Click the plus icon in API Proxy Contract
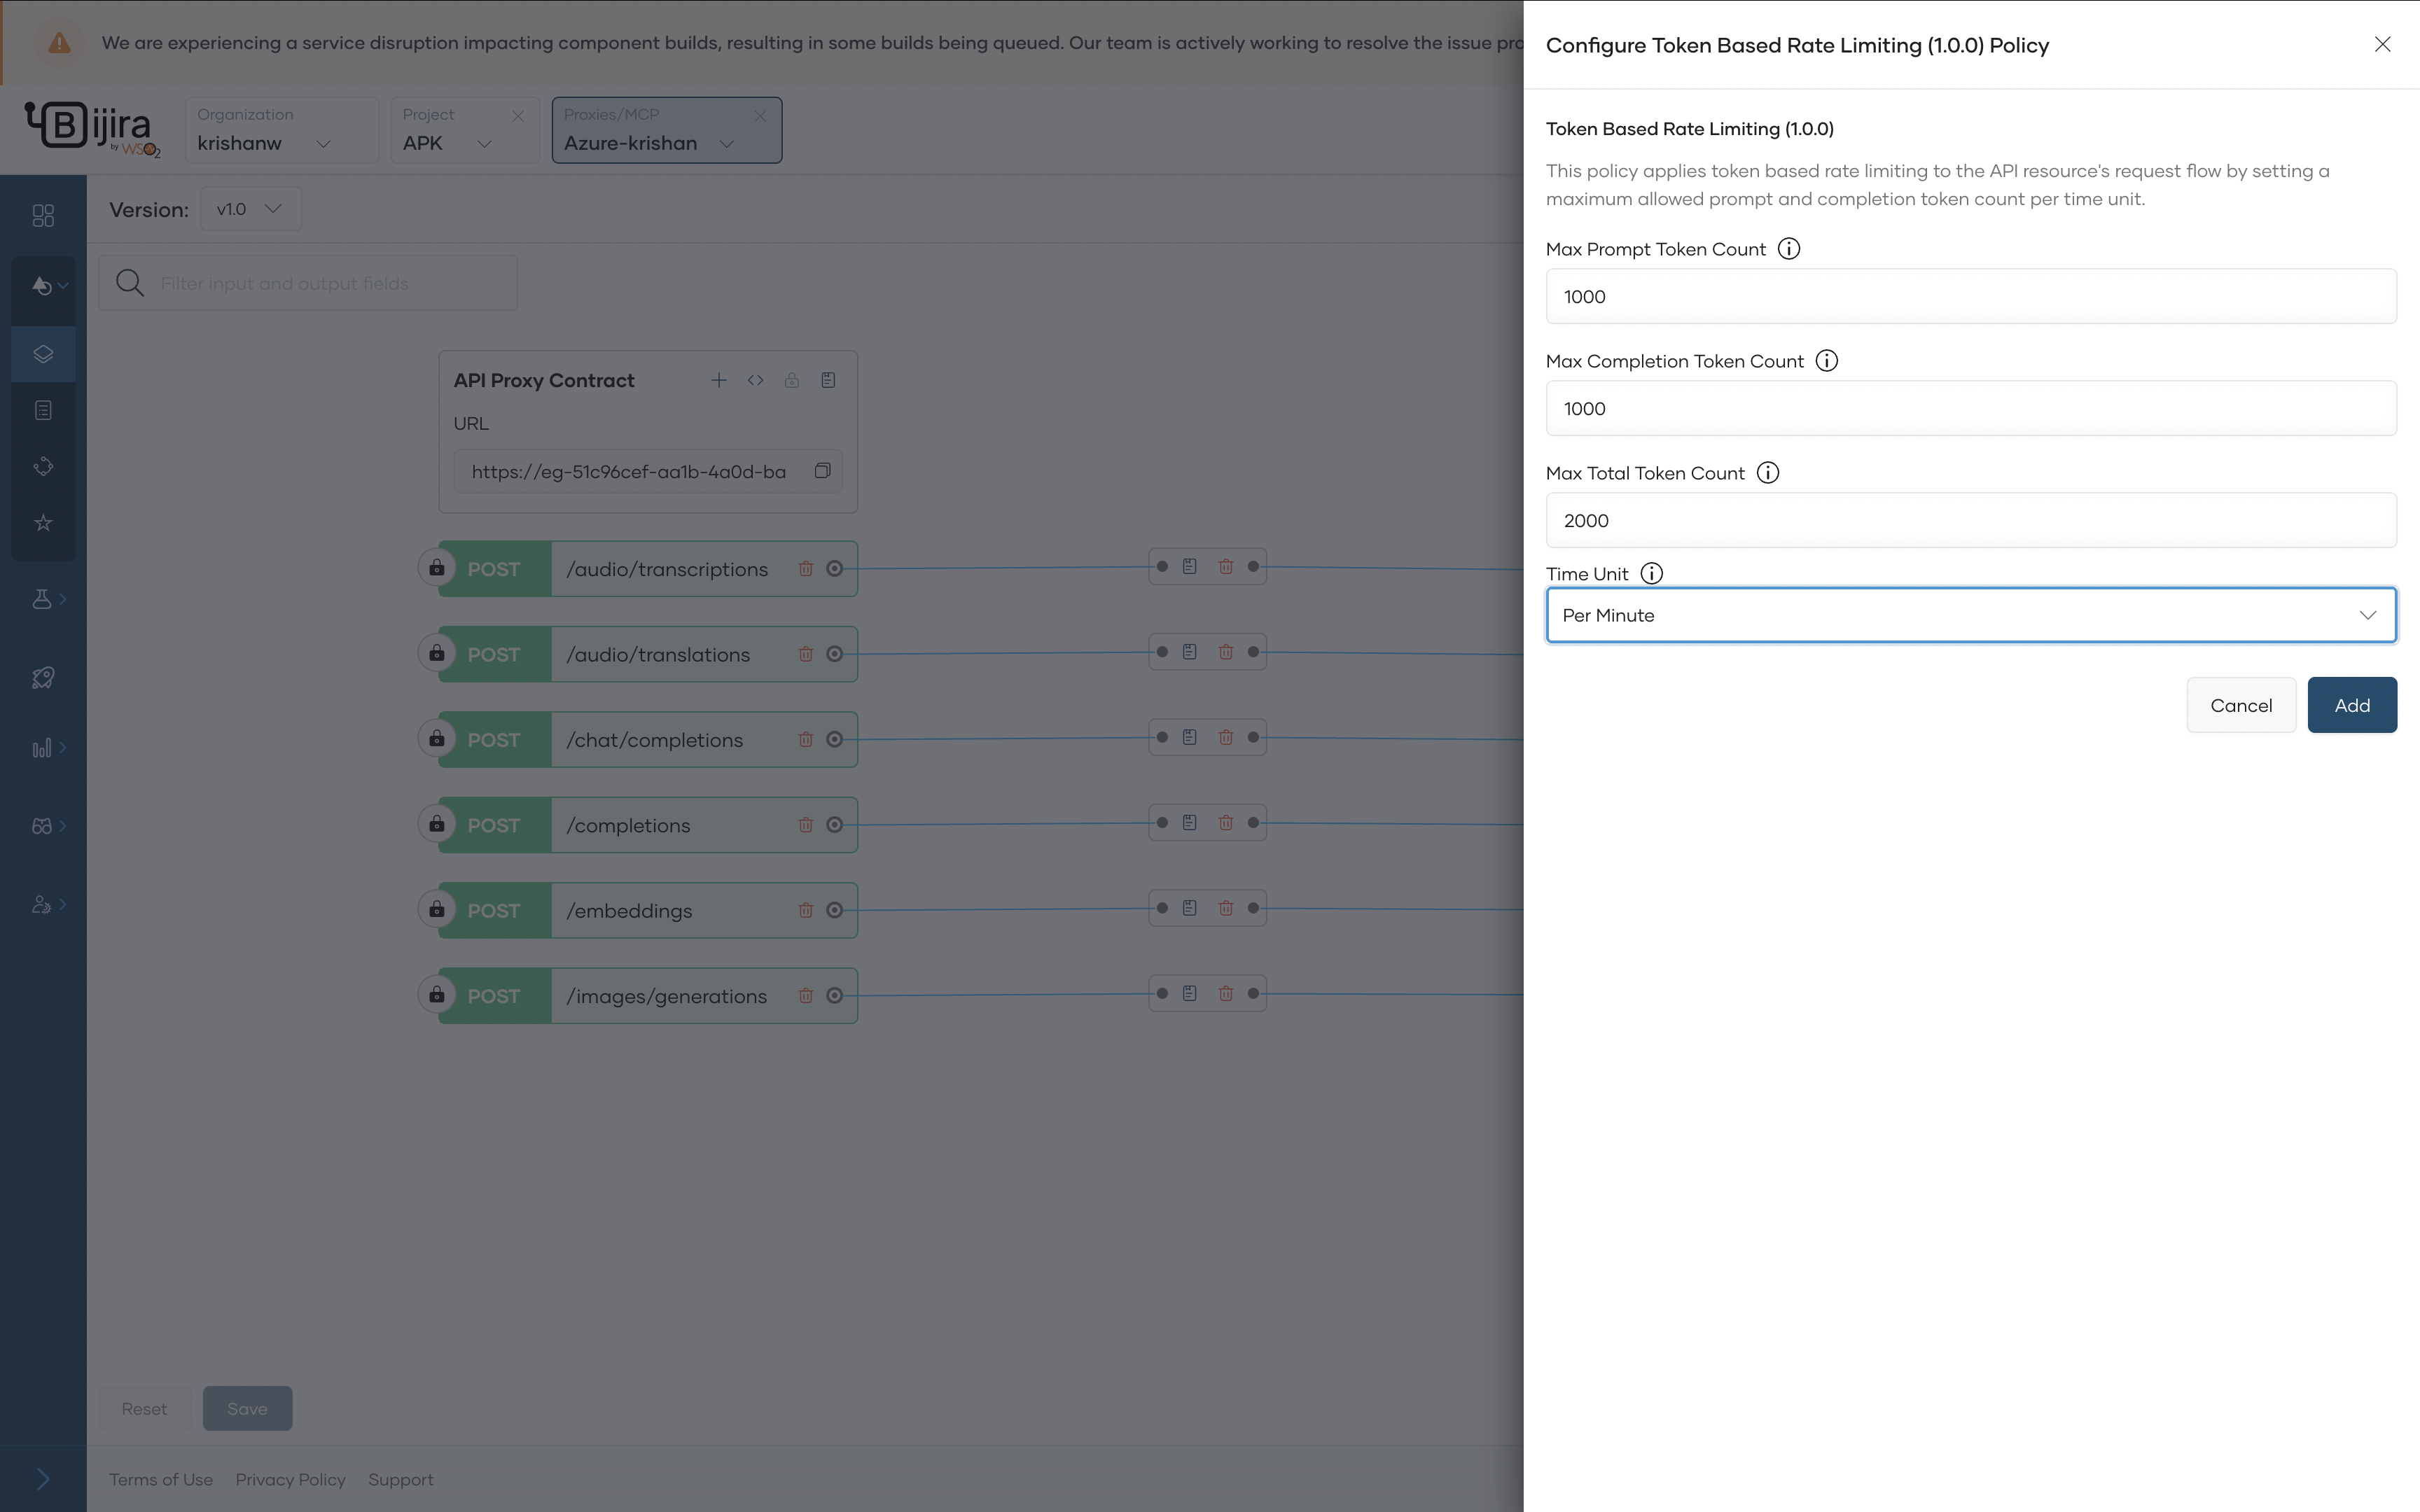This screenshot has height=1512, width=2420. 719,380
